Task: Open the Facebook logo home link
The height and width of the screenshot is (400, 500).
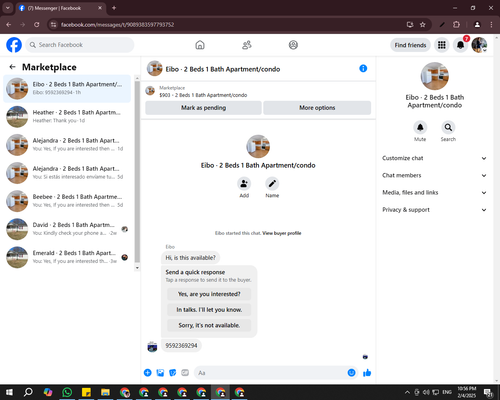Action: pos(14,45)
